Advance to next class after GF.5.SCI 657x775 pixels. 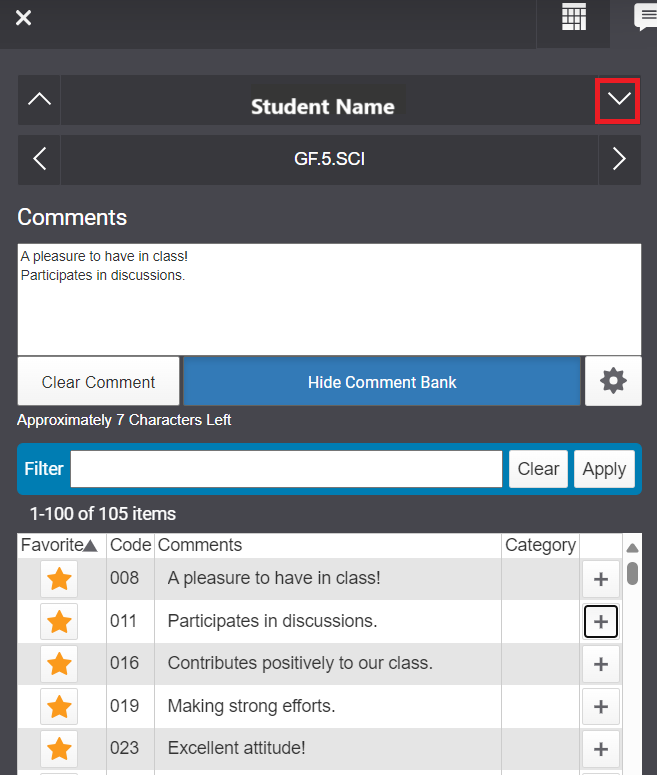pyautogui.click(x=619, y=159)
